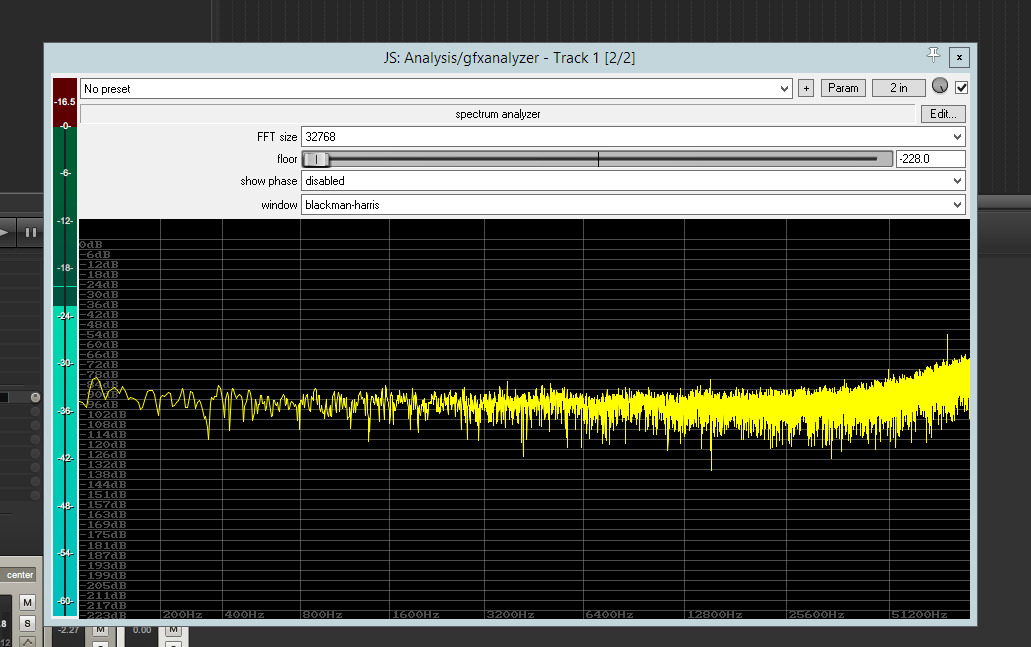Open the show phase dropdown
Image resolution: width=1031 pixels, height=647 pixels.
[x=632, y=181]
